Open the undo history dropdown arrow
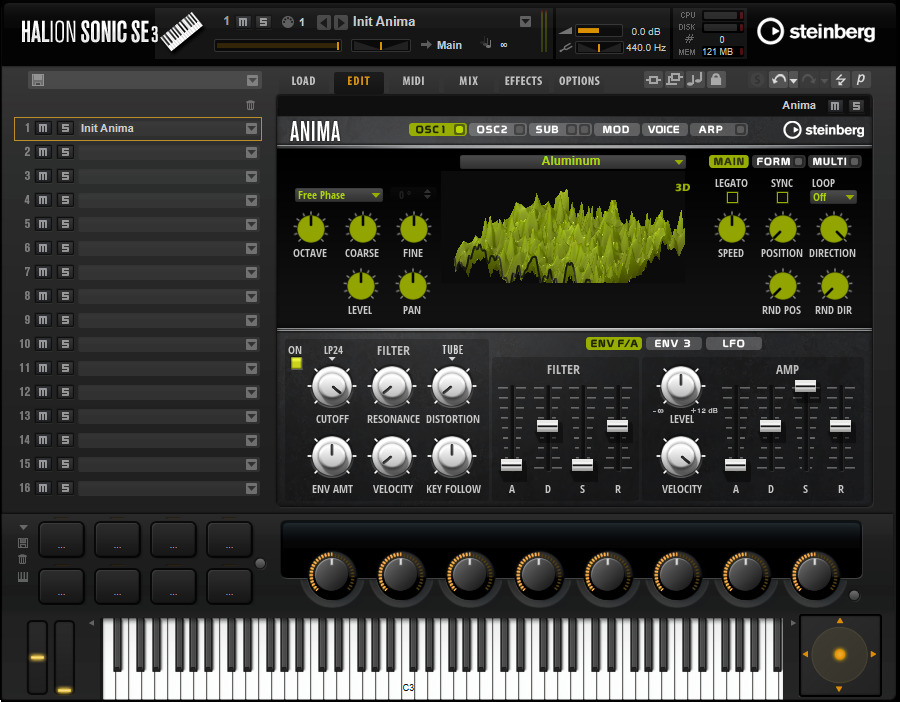The height and width of the screenshot is (702, 900). pos(794,81)
